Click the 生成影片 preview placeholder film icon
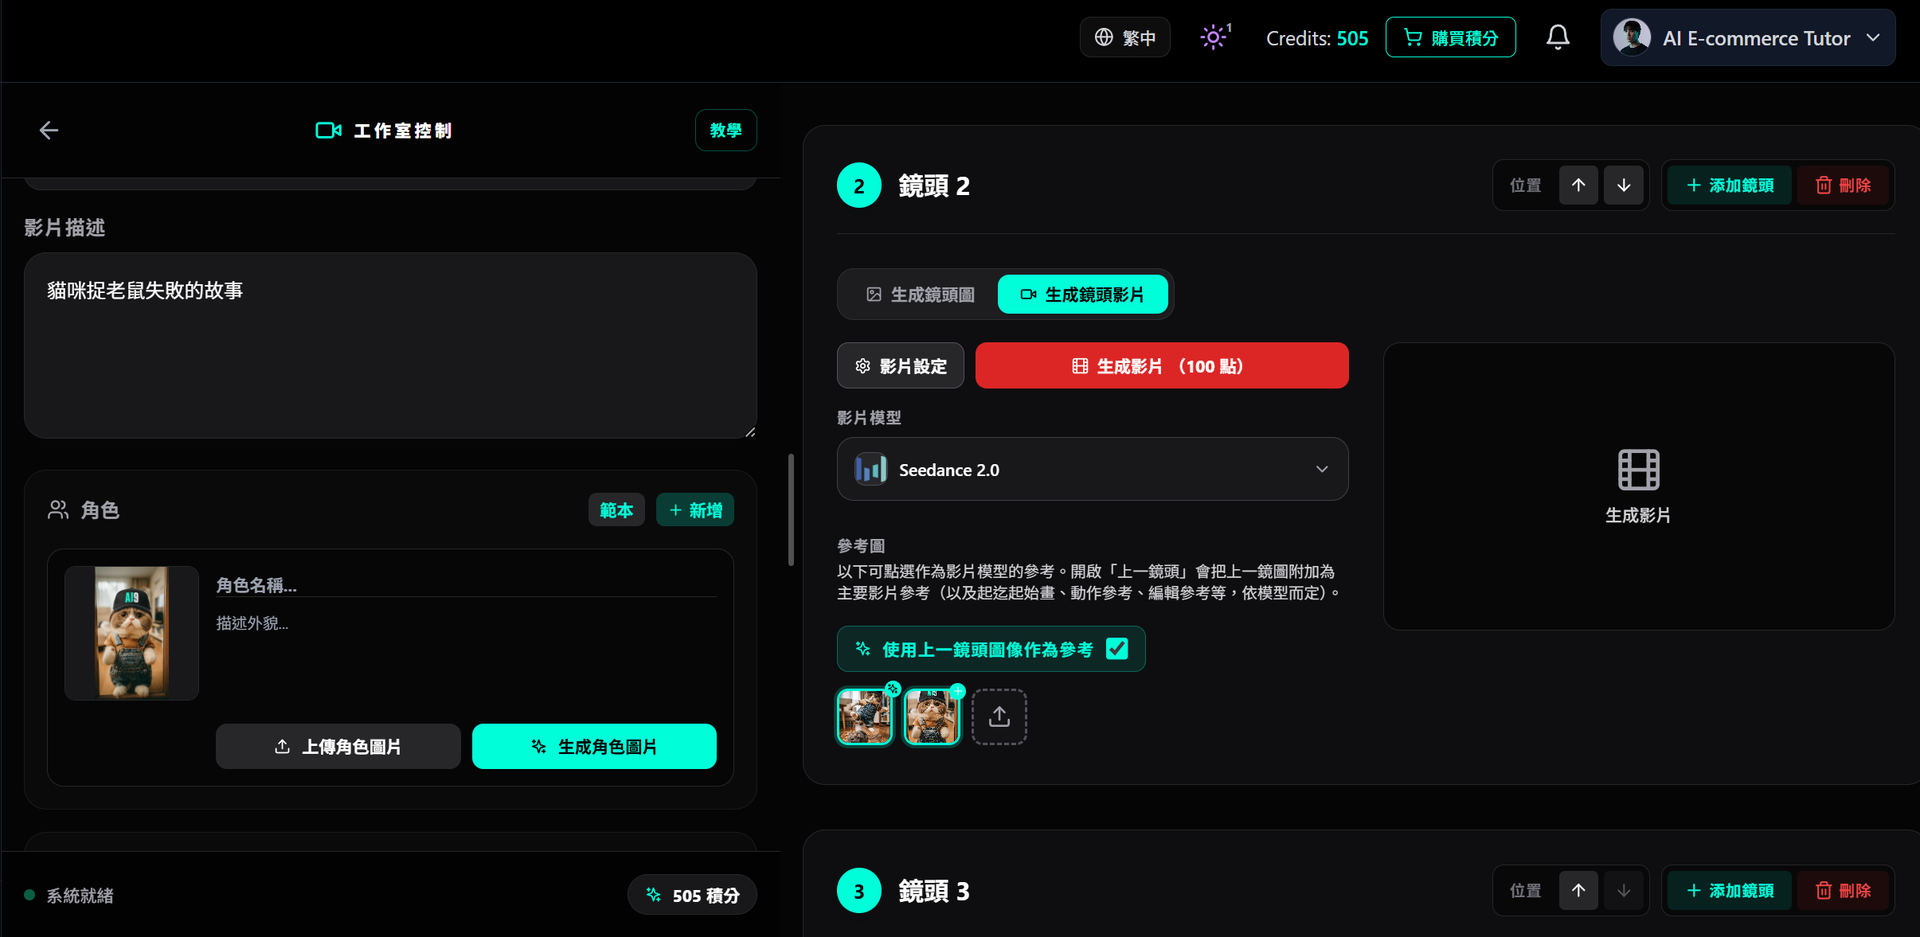Viewport: 1920px width, 937px height. coord(1638,469)
